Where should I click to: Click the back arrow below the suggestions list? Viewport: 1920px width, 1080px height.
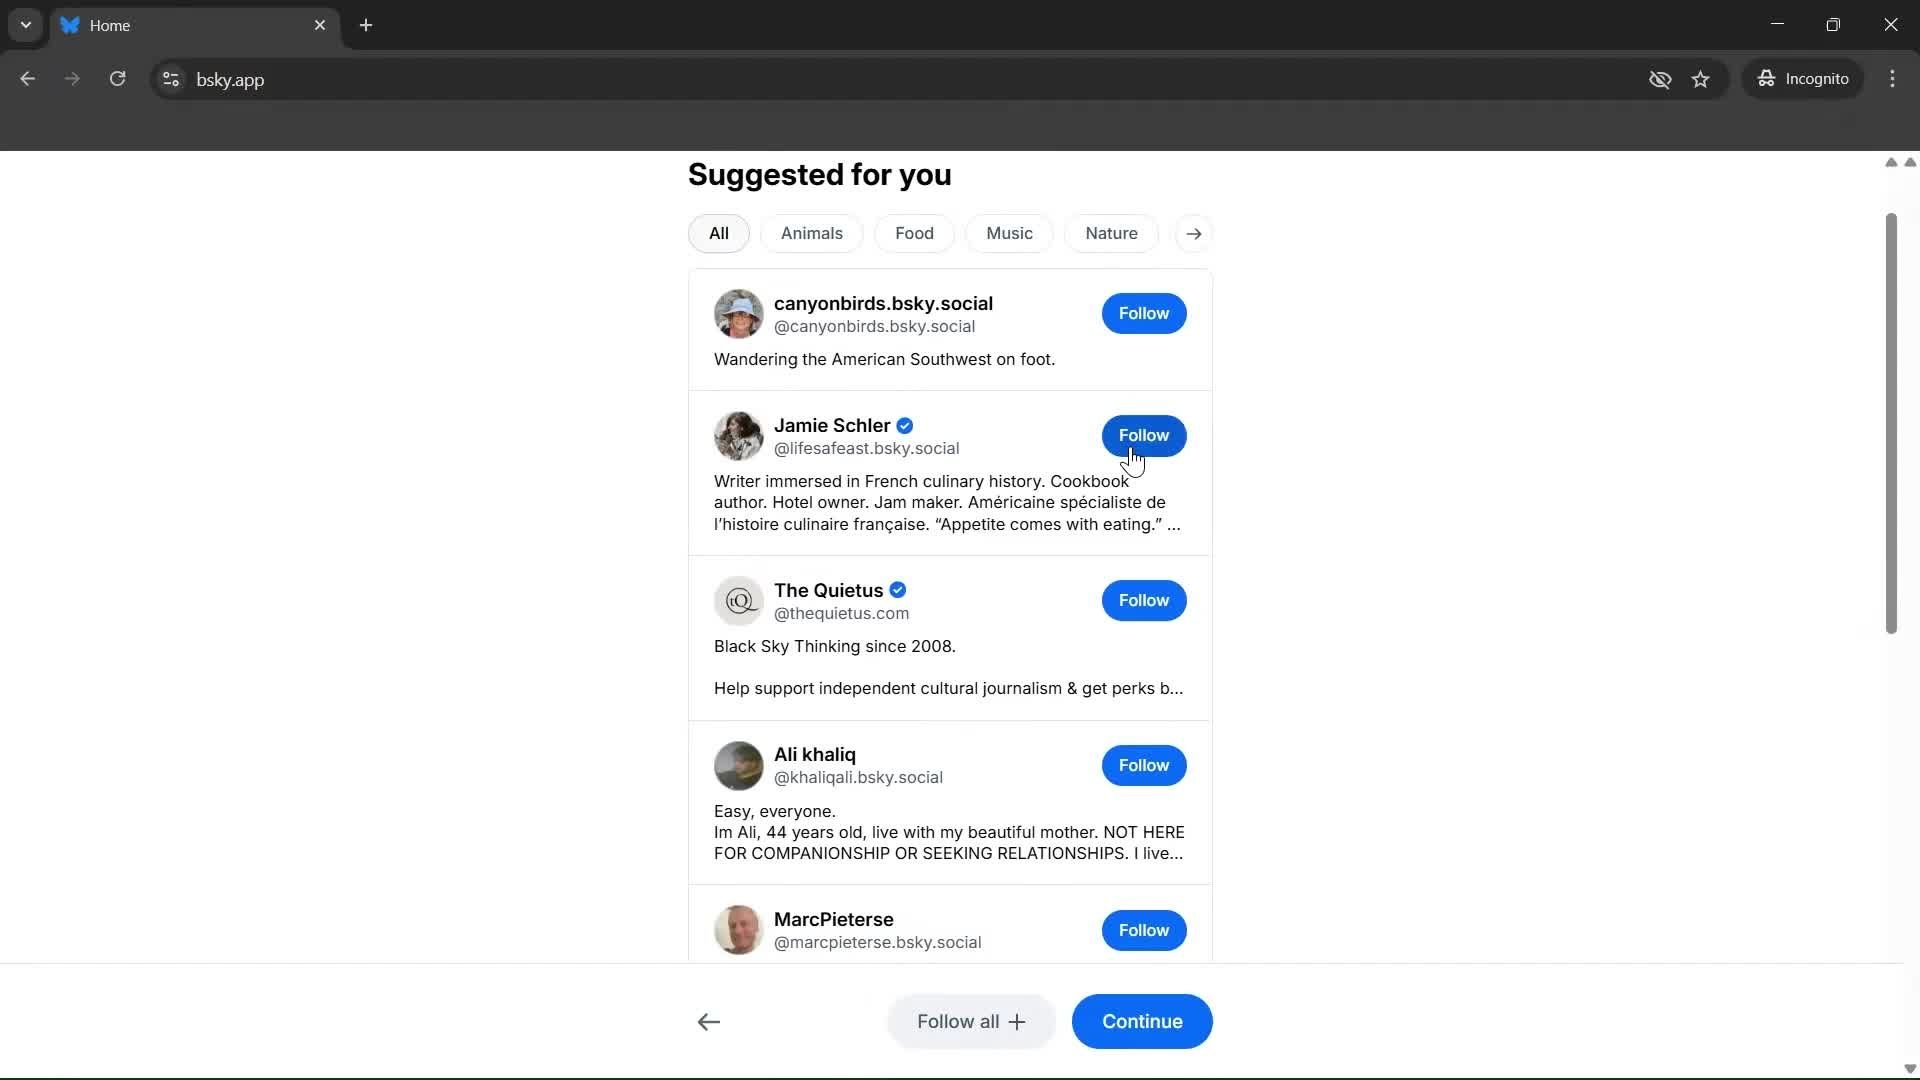click(x=708, y=1021)
